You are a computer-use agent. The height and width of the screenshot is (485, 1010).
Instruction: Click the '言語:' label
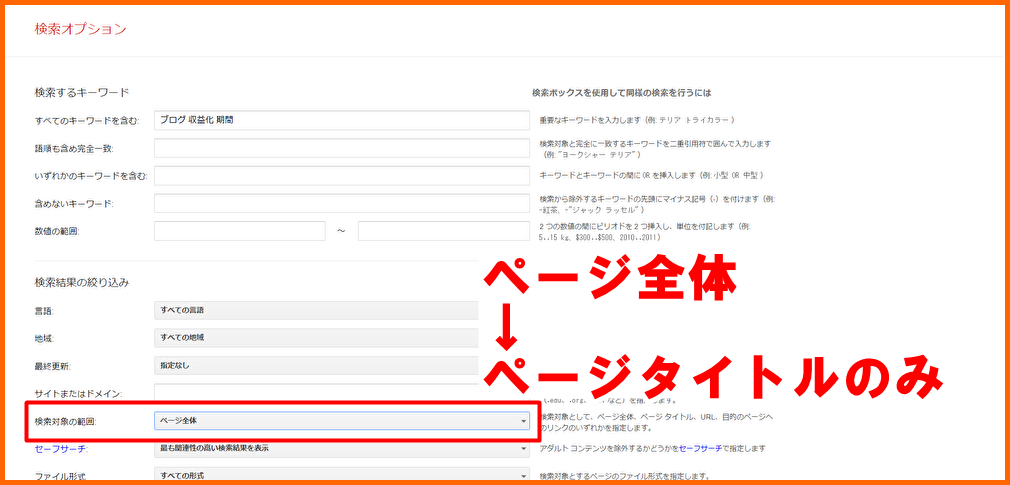44,310
